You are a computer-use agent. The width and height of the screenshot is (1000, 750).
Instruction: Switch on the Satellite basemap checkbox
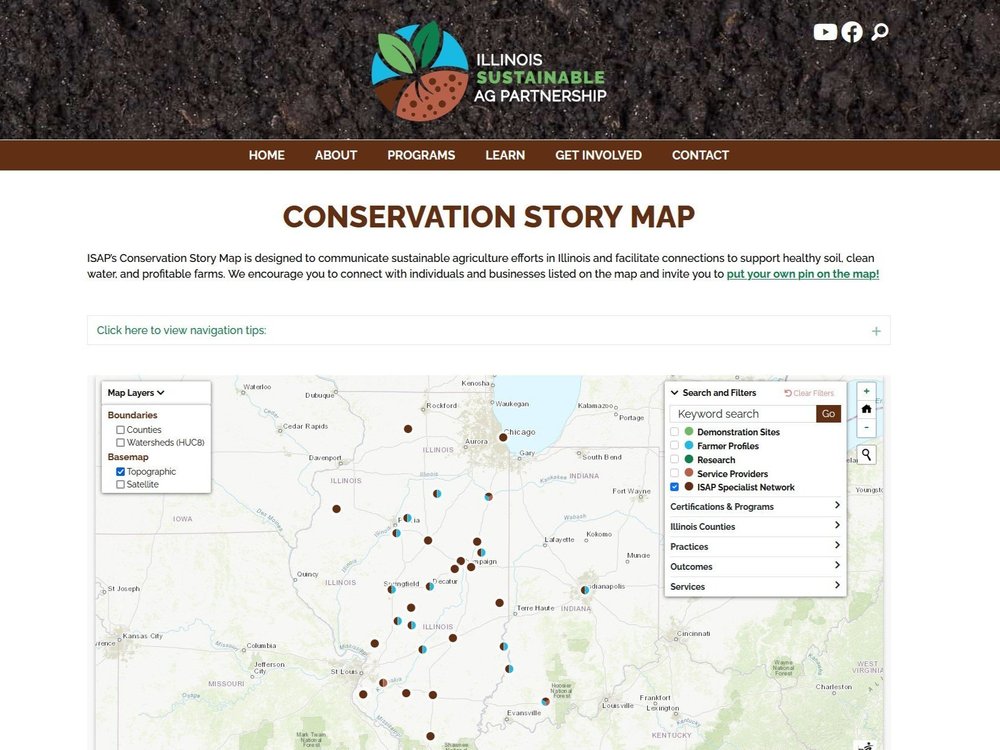pos(120,485)
